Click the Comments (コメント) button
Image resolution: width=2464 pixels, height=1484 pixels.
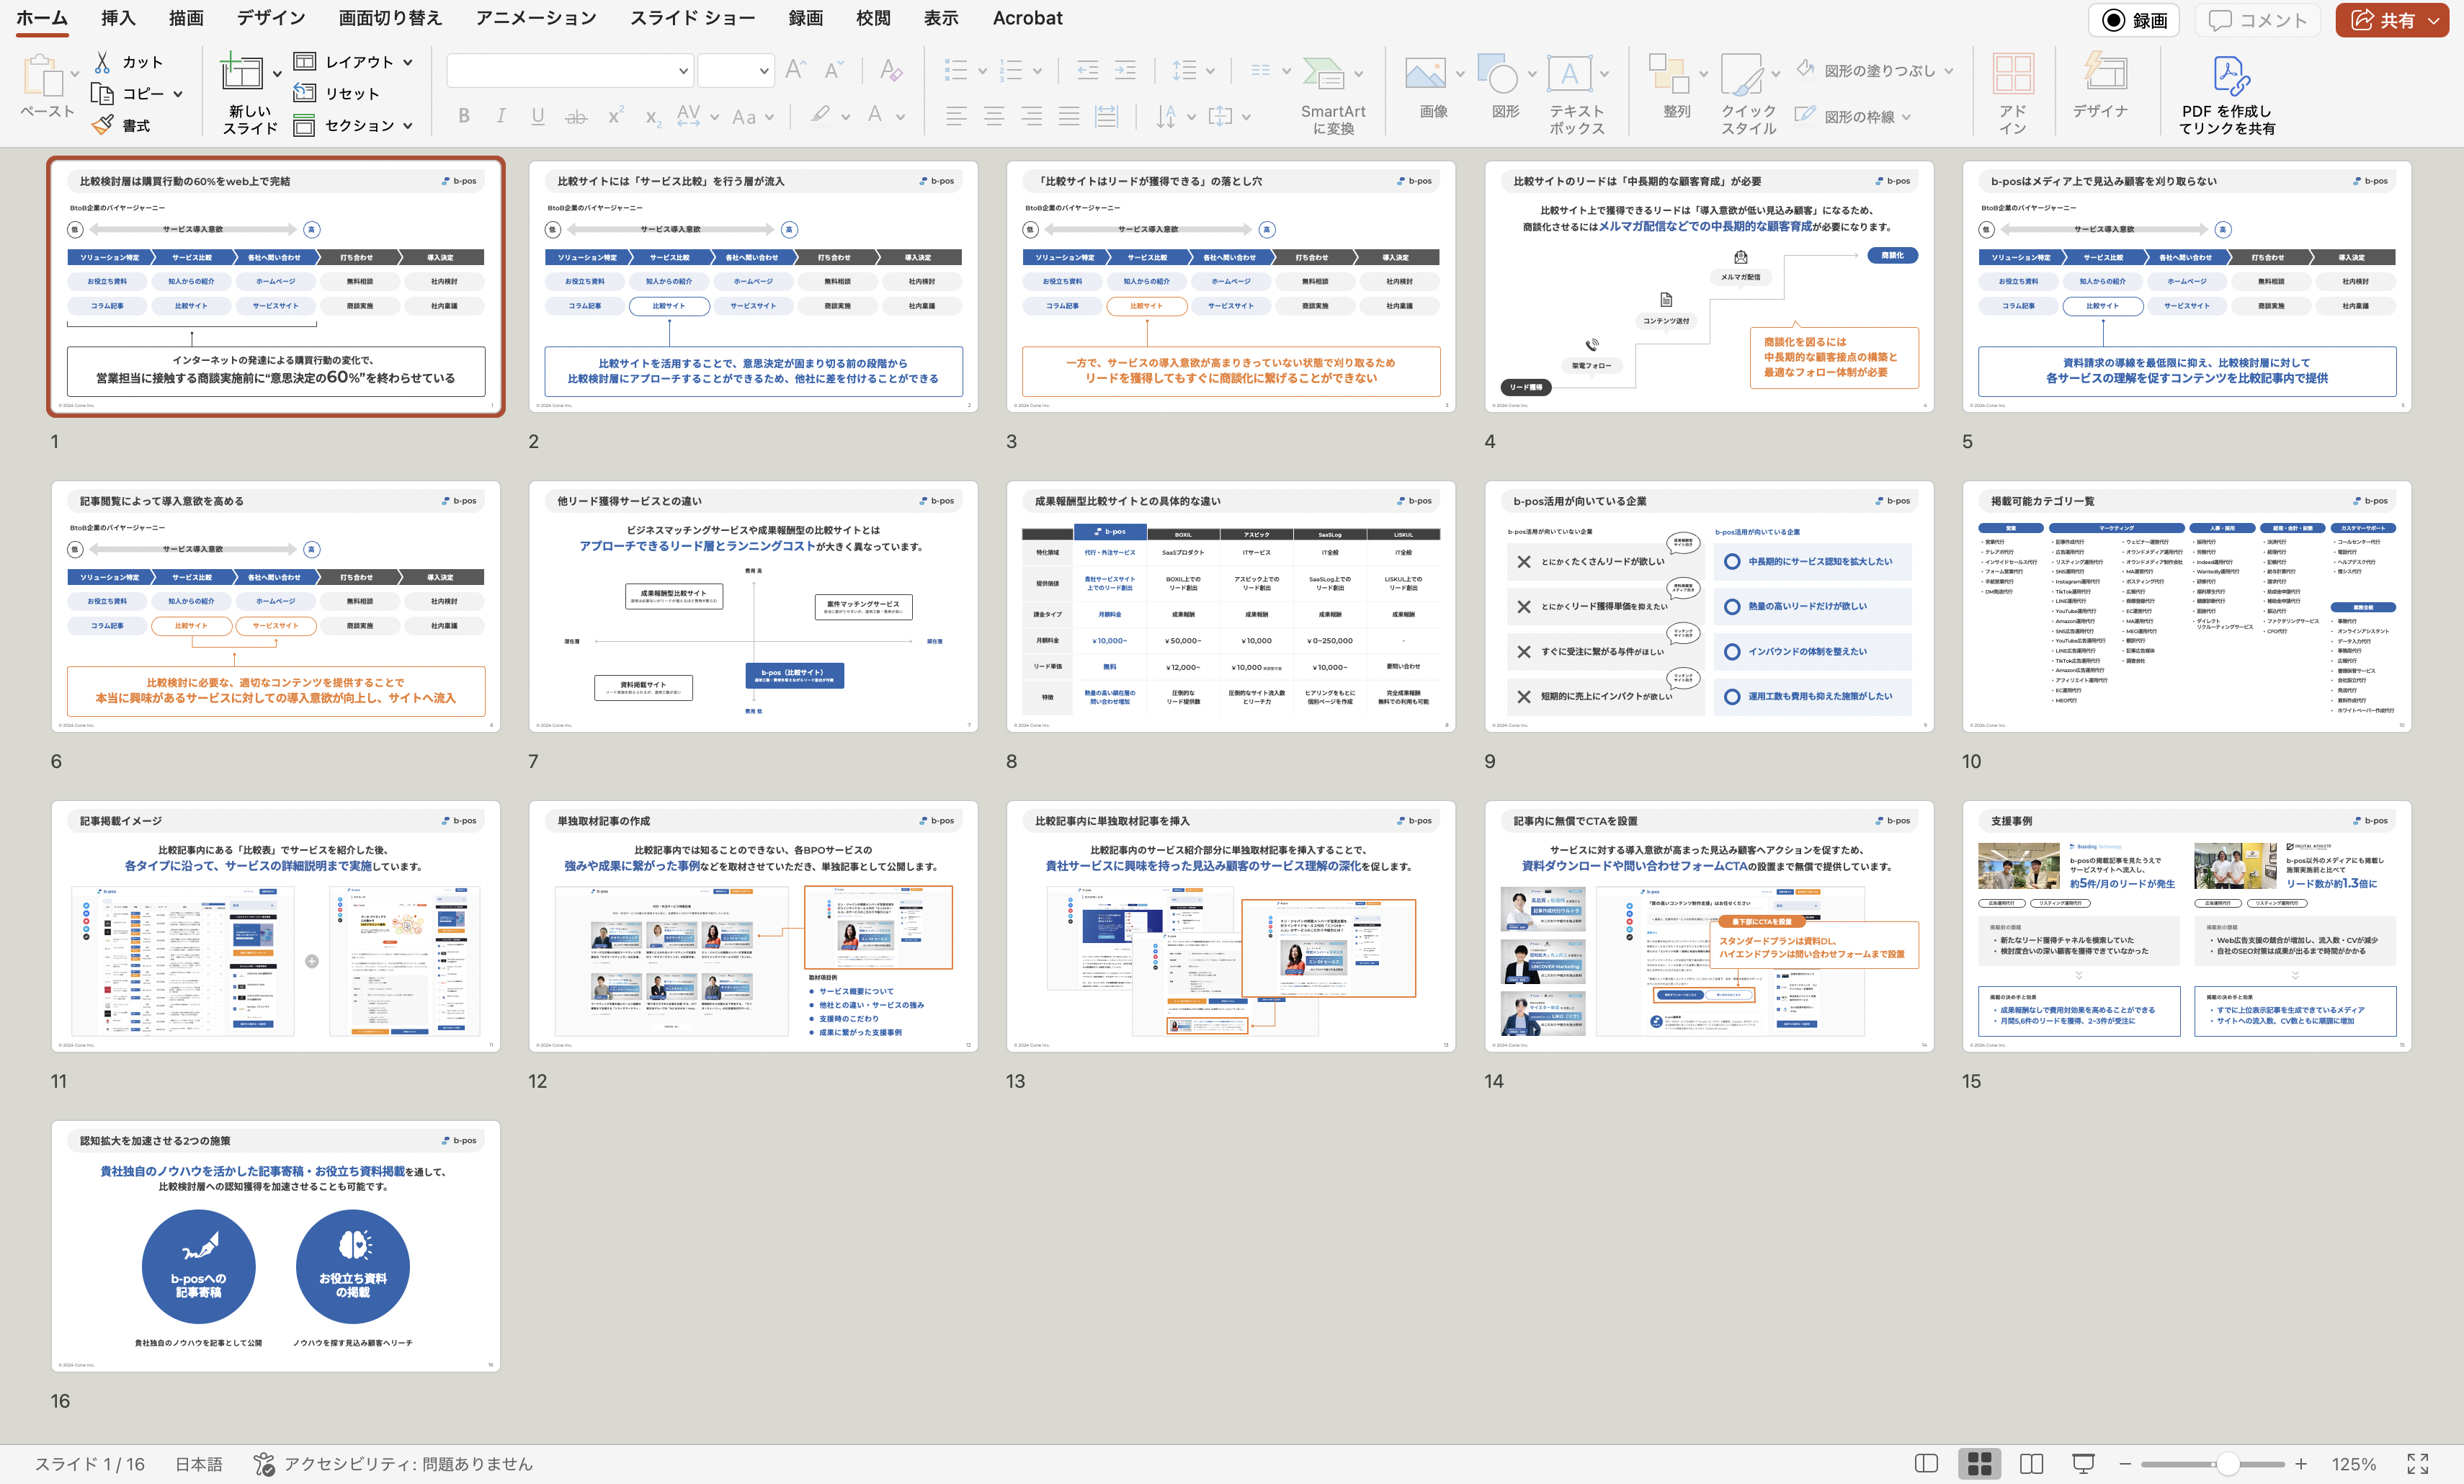[2258, 20]
